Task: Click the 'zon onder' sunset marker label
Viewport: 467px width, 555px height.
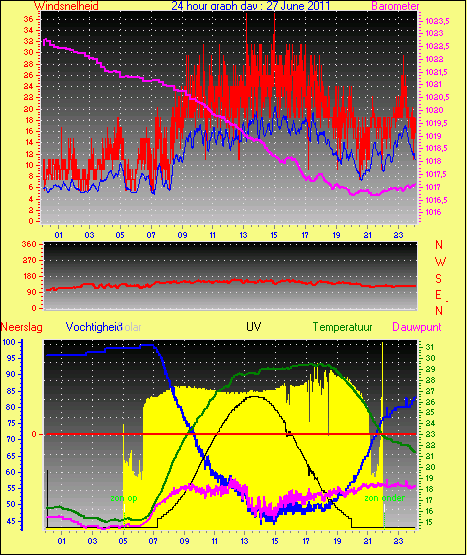Action: point(385,498)
